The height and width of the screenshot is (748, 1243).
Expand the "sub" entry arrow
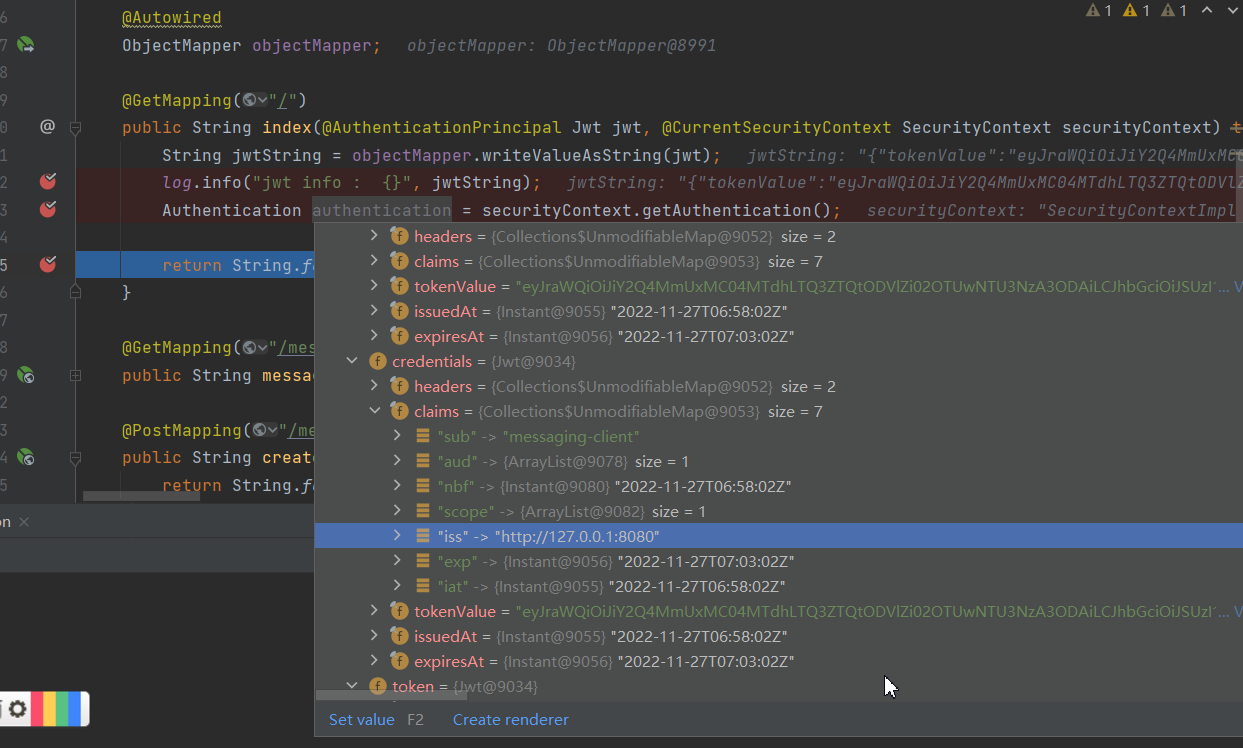coord(397,436)
